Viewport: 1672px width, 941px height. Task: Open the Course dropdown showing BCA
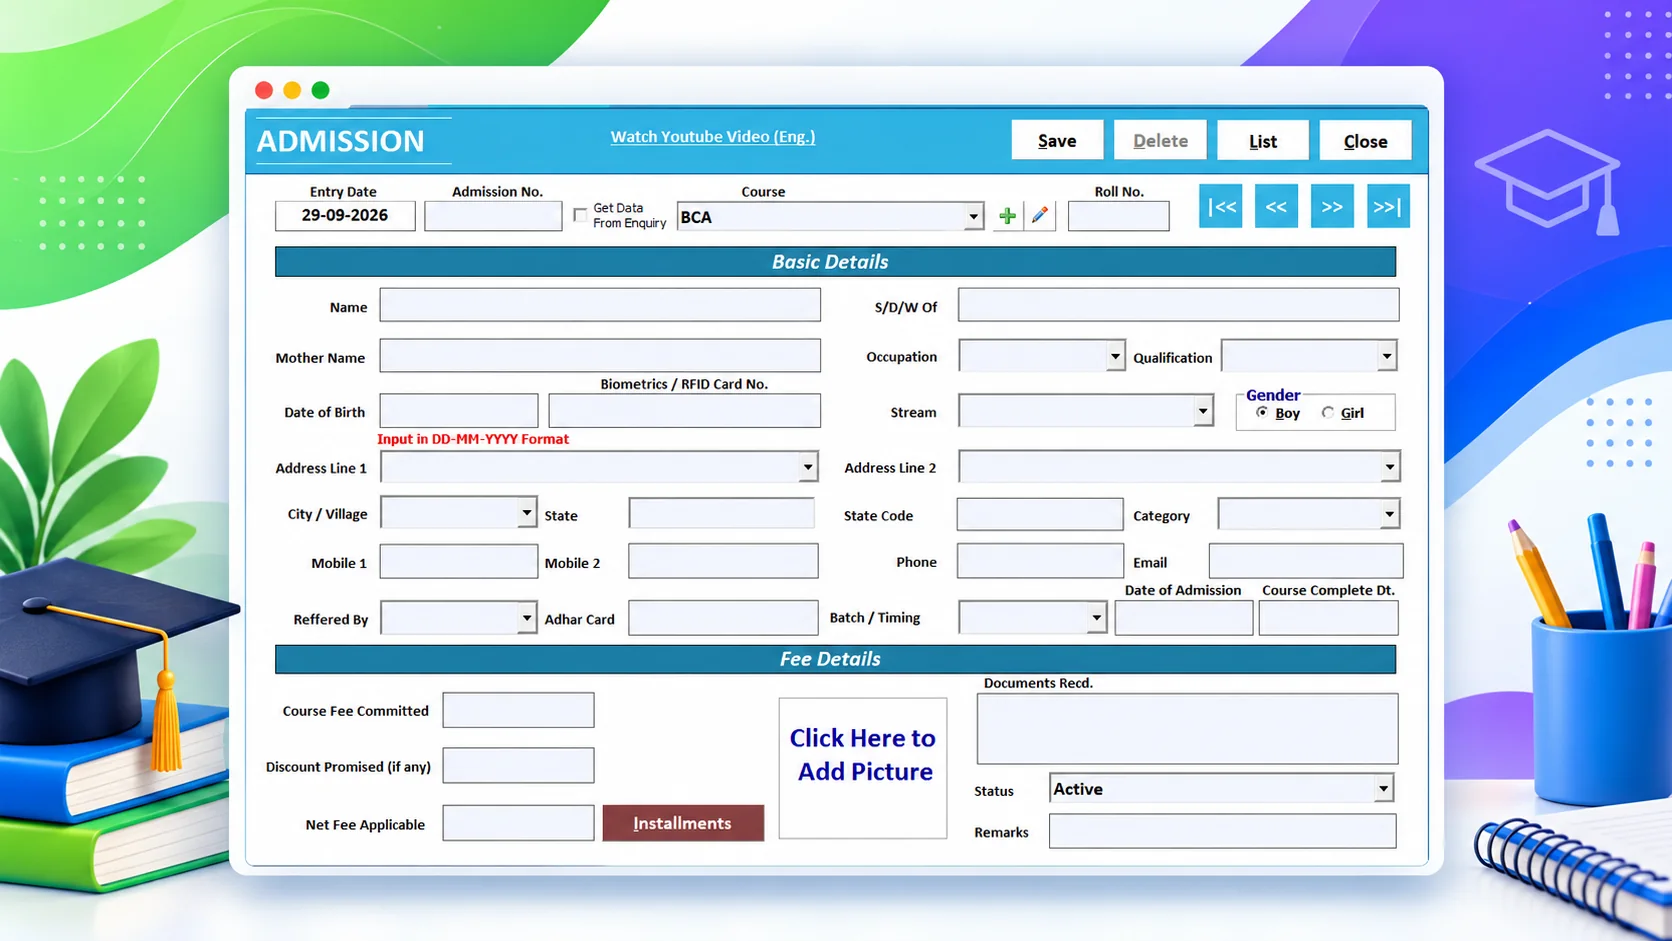pos(972,217)
